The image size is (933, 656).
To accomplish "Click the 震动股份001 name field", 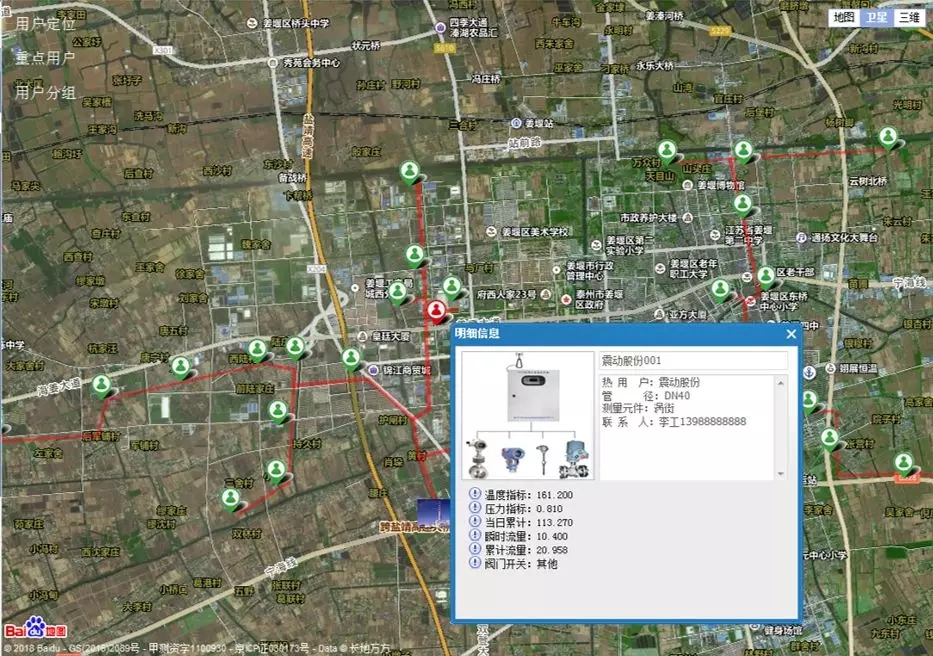I will click(693, 360).
